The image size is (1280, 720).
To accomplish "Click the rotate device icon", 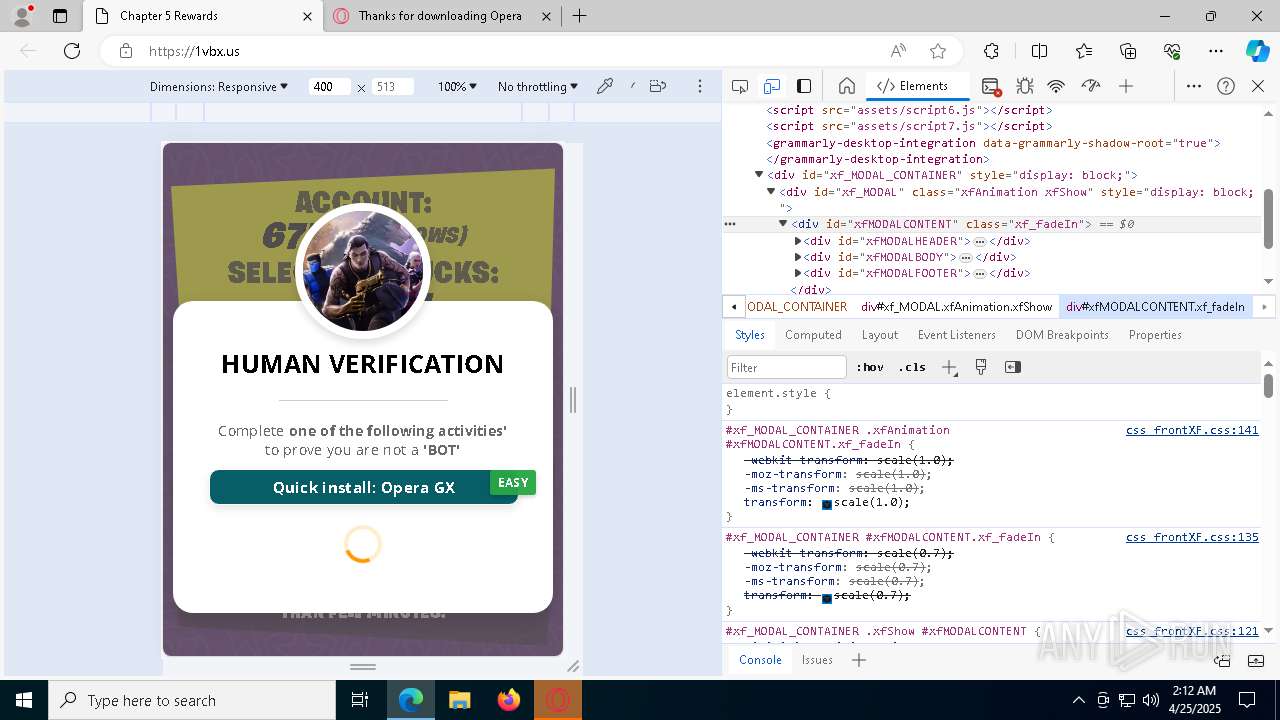I will tap(657, 86).
